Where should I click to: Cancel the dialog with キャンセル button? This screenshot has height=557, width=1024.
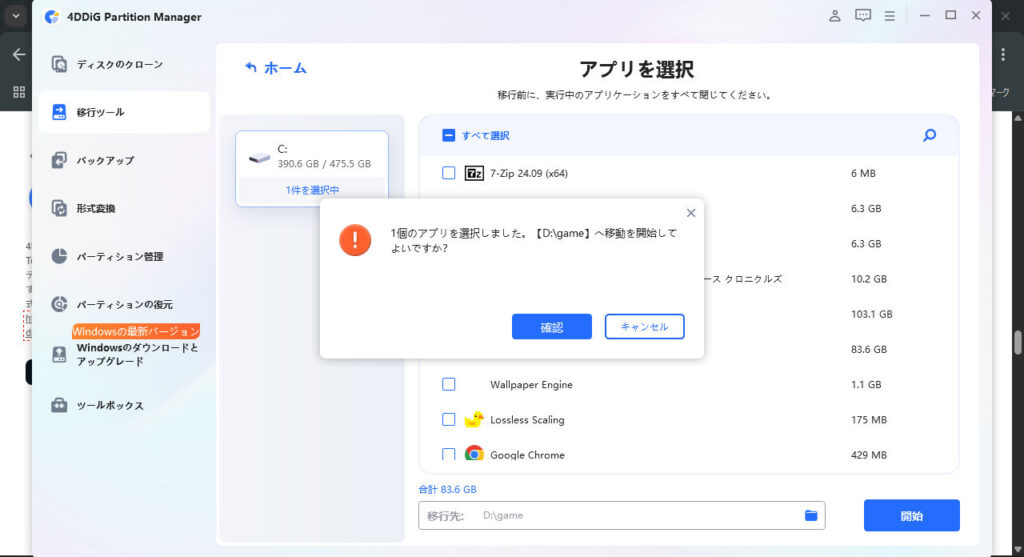point(644,326)
